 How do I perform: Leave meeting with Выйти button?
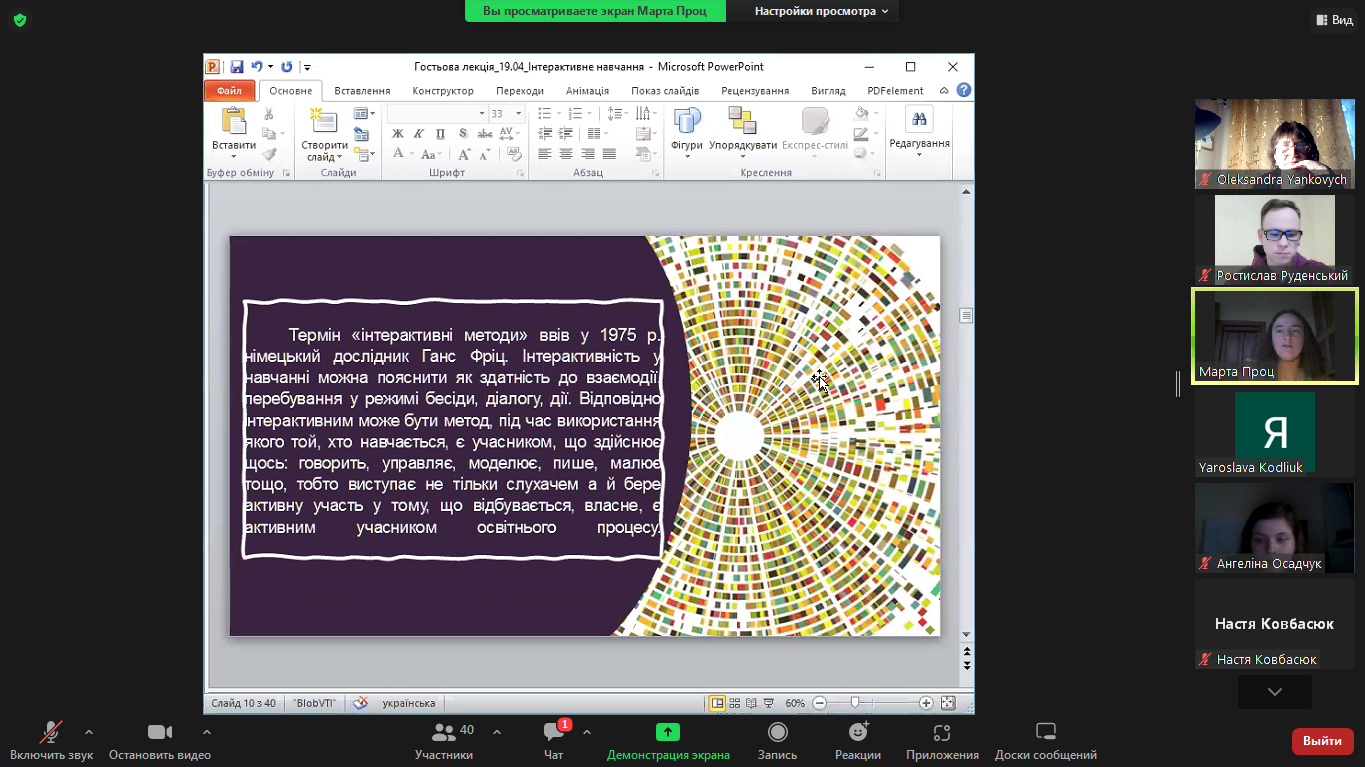pyautogui.click(x=1322, y=741)
